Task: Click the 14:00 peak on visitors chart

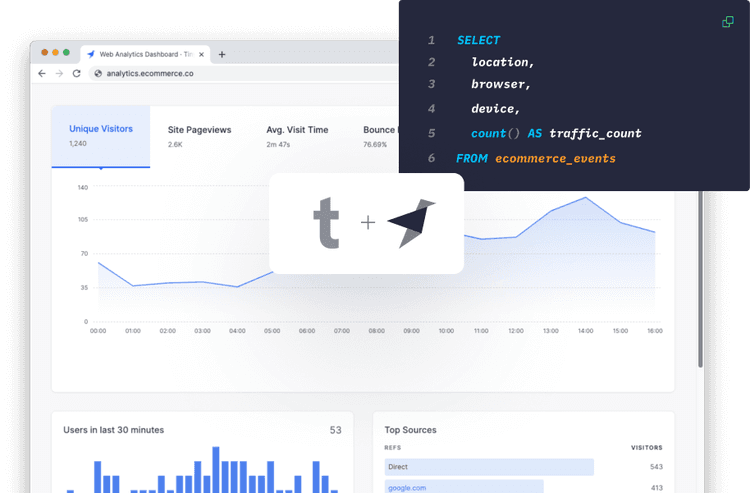Action: (585, 197)
